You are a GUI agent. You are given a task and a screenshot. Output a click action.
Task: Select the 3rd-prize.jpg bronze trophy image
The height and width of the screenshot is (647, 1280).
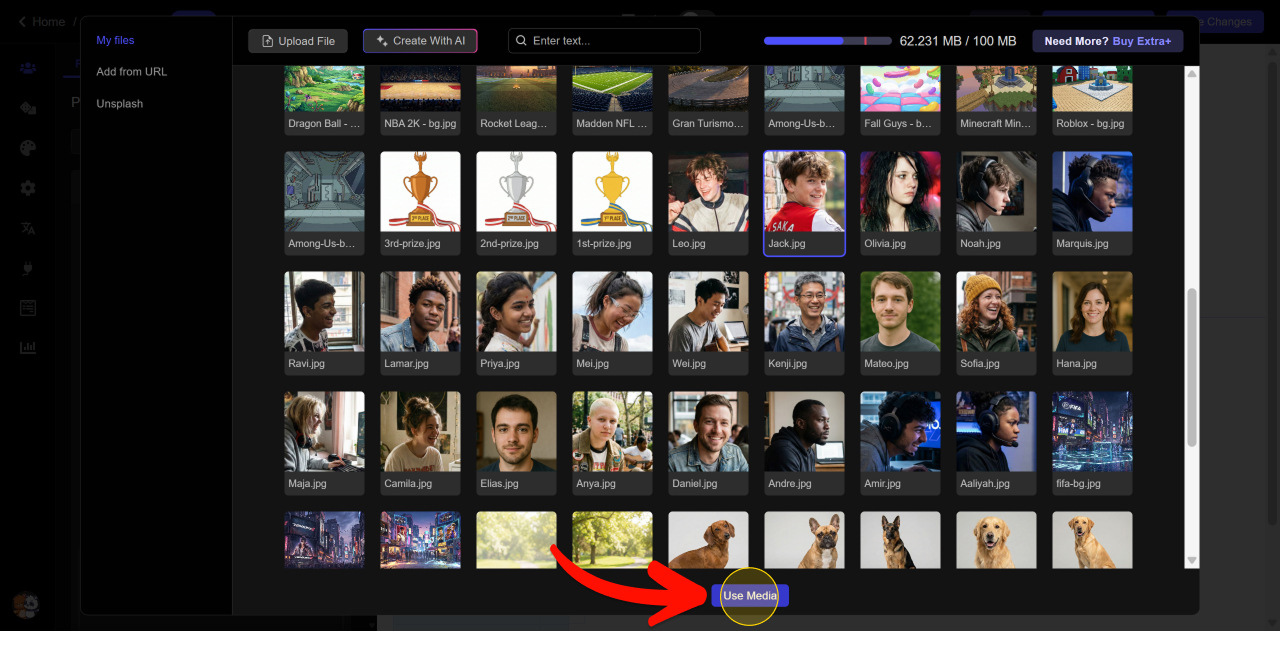pos(420,193)
